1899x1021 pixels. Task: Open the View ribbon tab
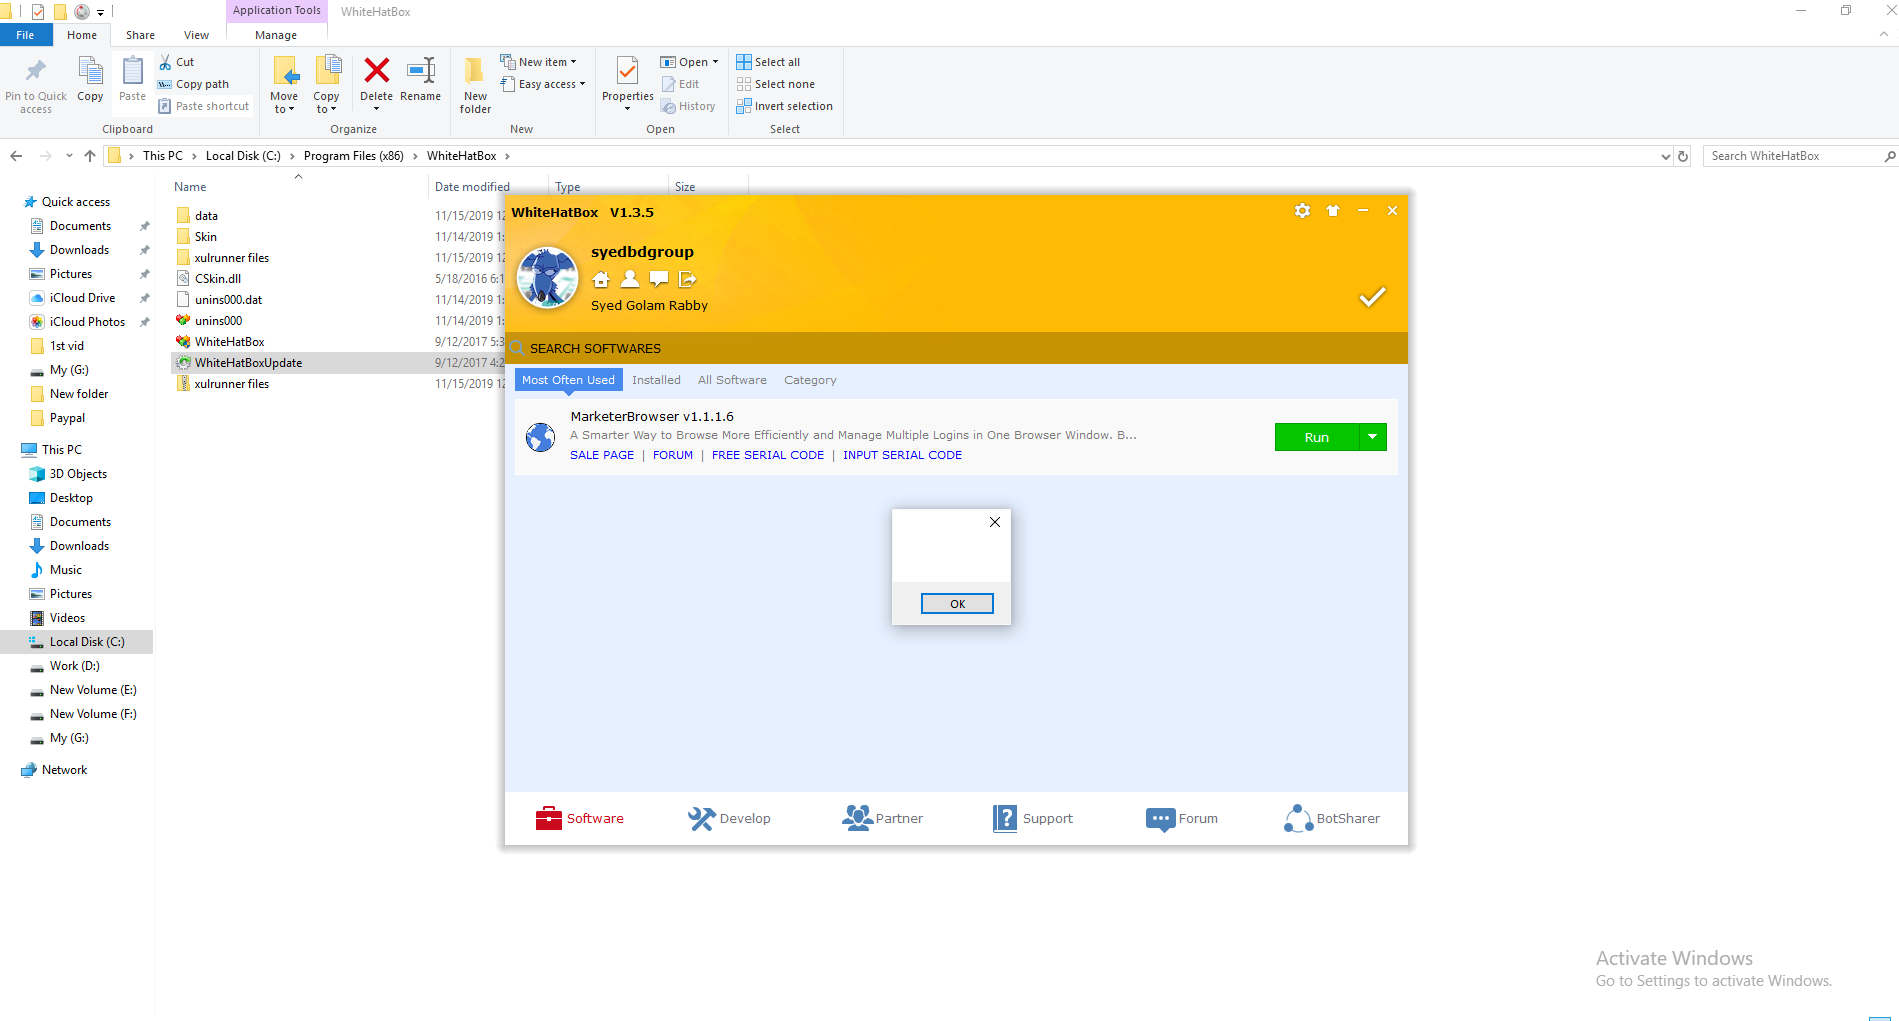point(196,35)
